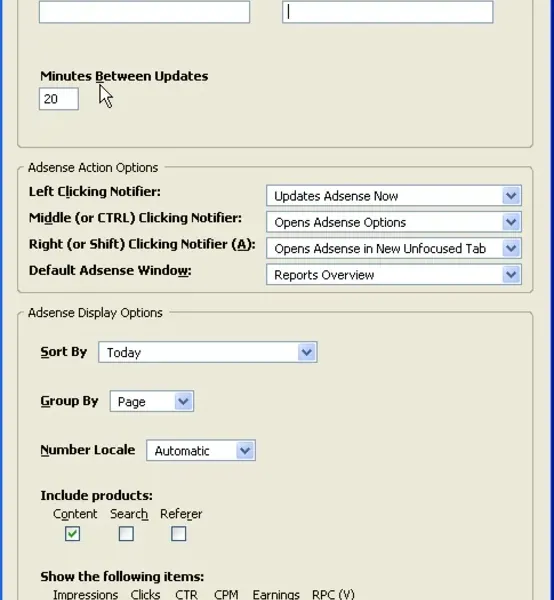The image size is (554, 600).
Task: Click the Include products heading
Action: pyautogui.click(x=96, y=496)
